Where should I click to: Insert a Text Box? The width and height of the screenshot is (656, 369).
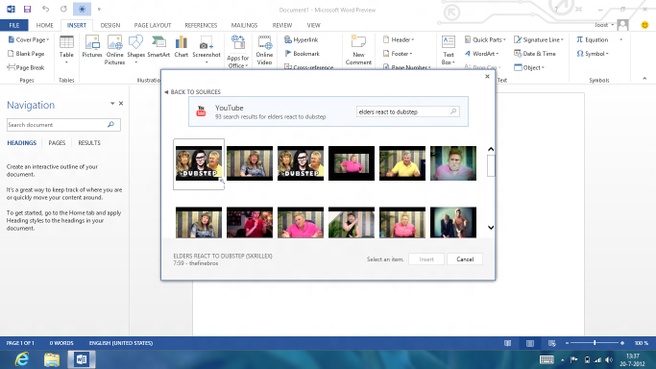(x=448, y=50)
